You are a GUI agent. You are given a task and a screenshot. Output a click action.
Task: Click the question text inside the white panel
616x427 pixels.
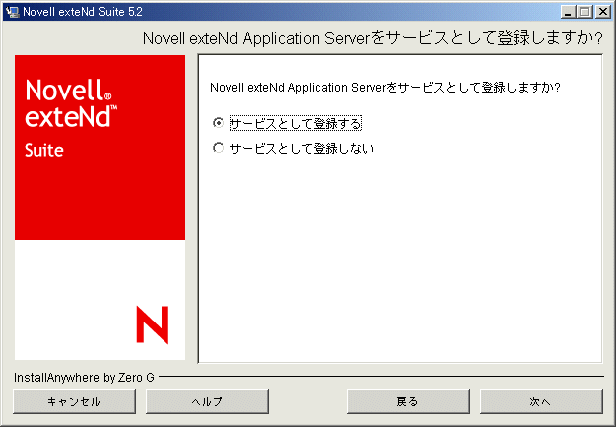pos(385,88)
